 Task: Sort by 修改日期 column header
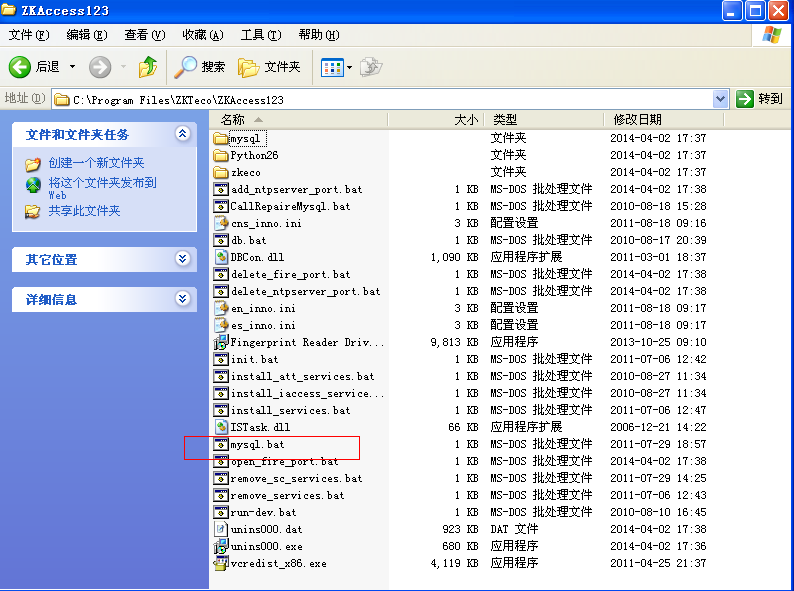coord(664,120)
